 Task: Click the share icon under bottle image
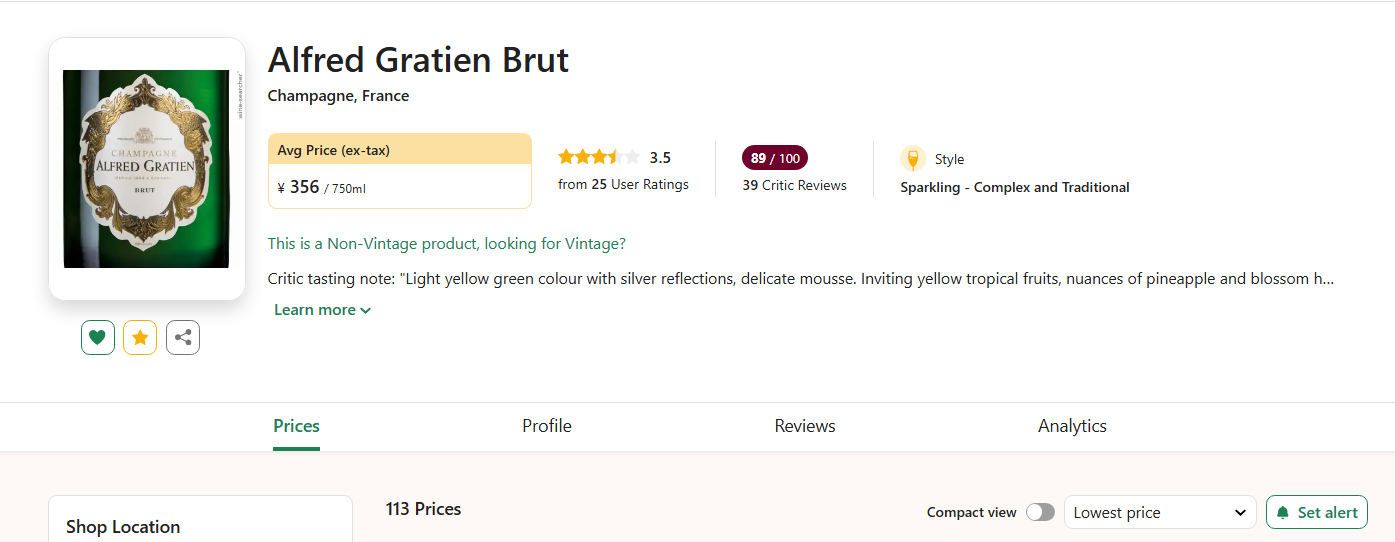[183, 338]
